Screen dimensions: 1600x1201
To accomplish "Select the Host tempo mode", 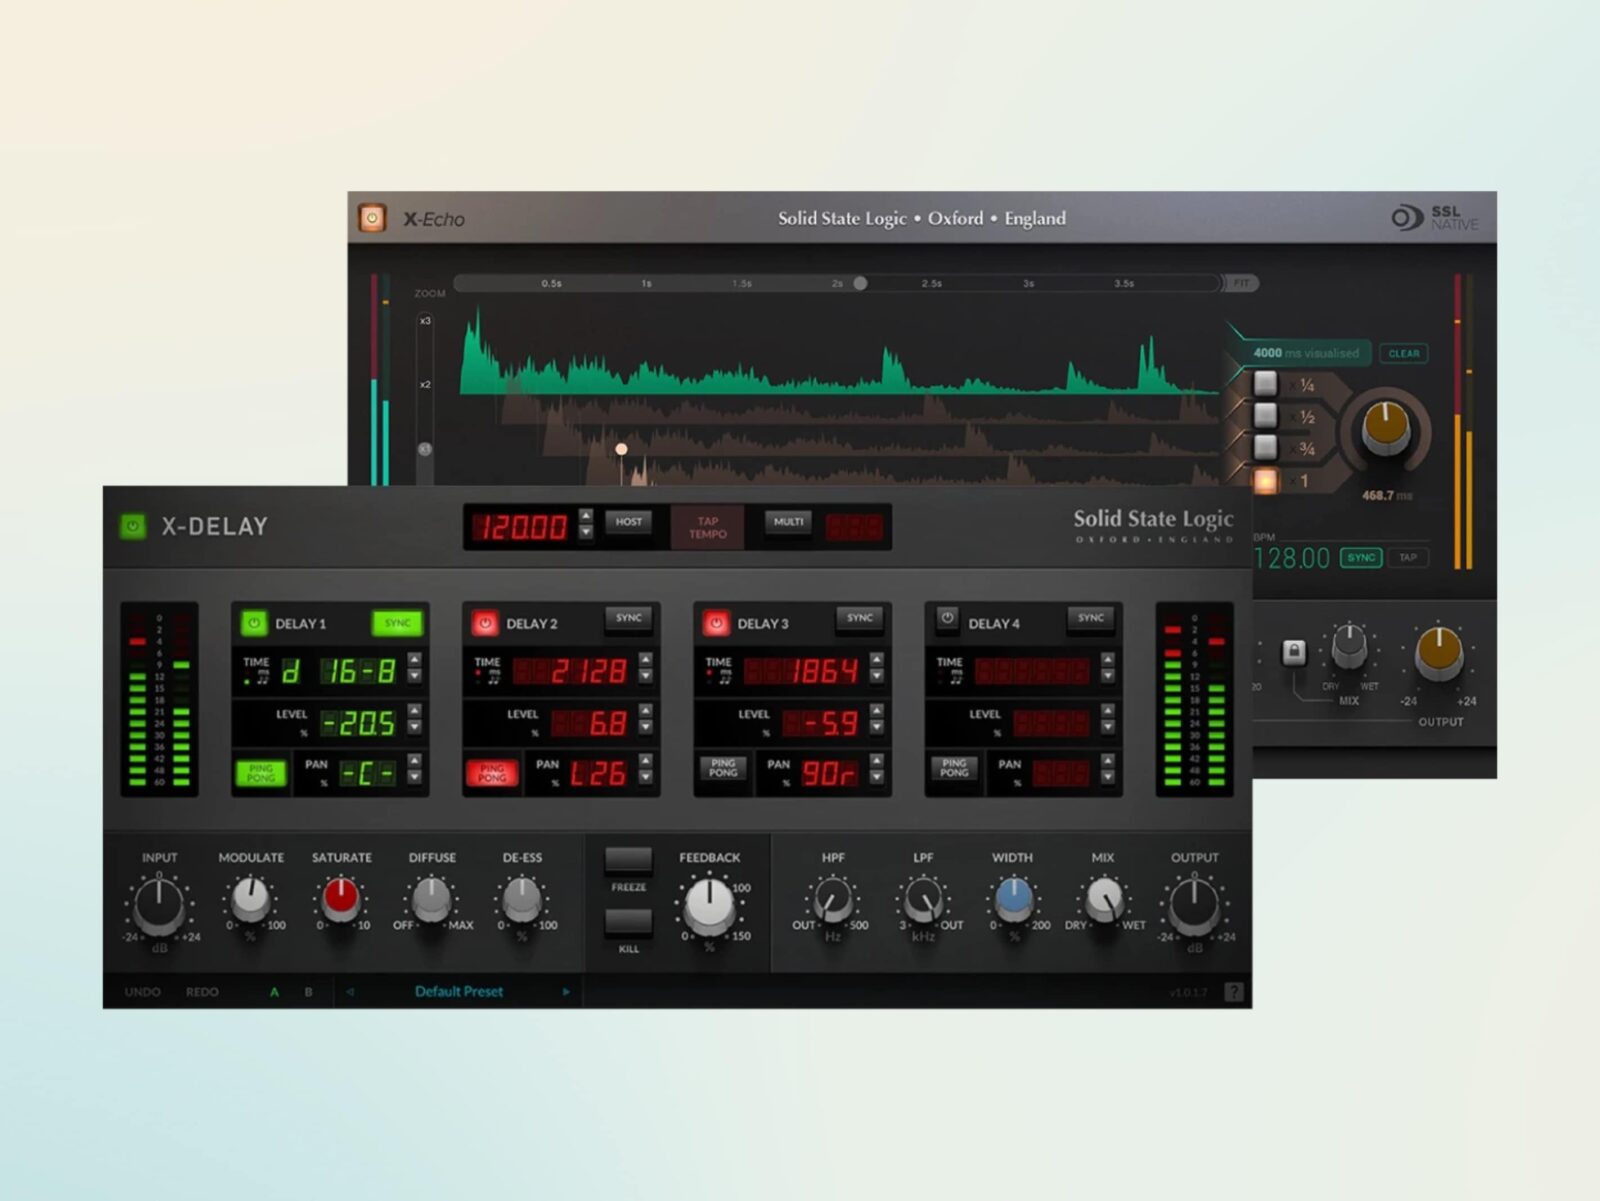I will pos(629,521).
